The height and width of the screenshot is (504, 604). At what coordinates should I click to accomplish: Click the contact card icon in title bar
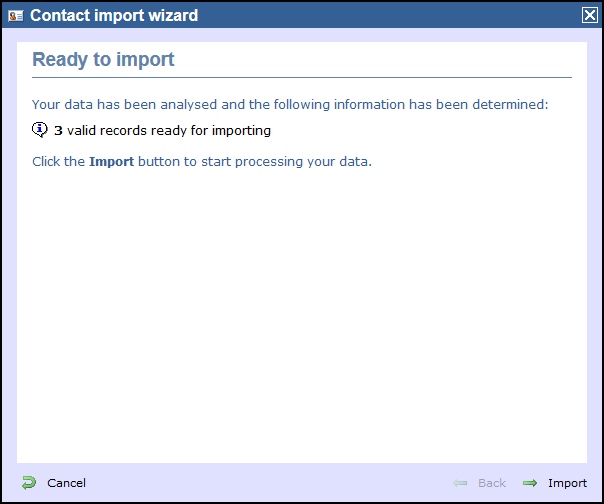16,16
